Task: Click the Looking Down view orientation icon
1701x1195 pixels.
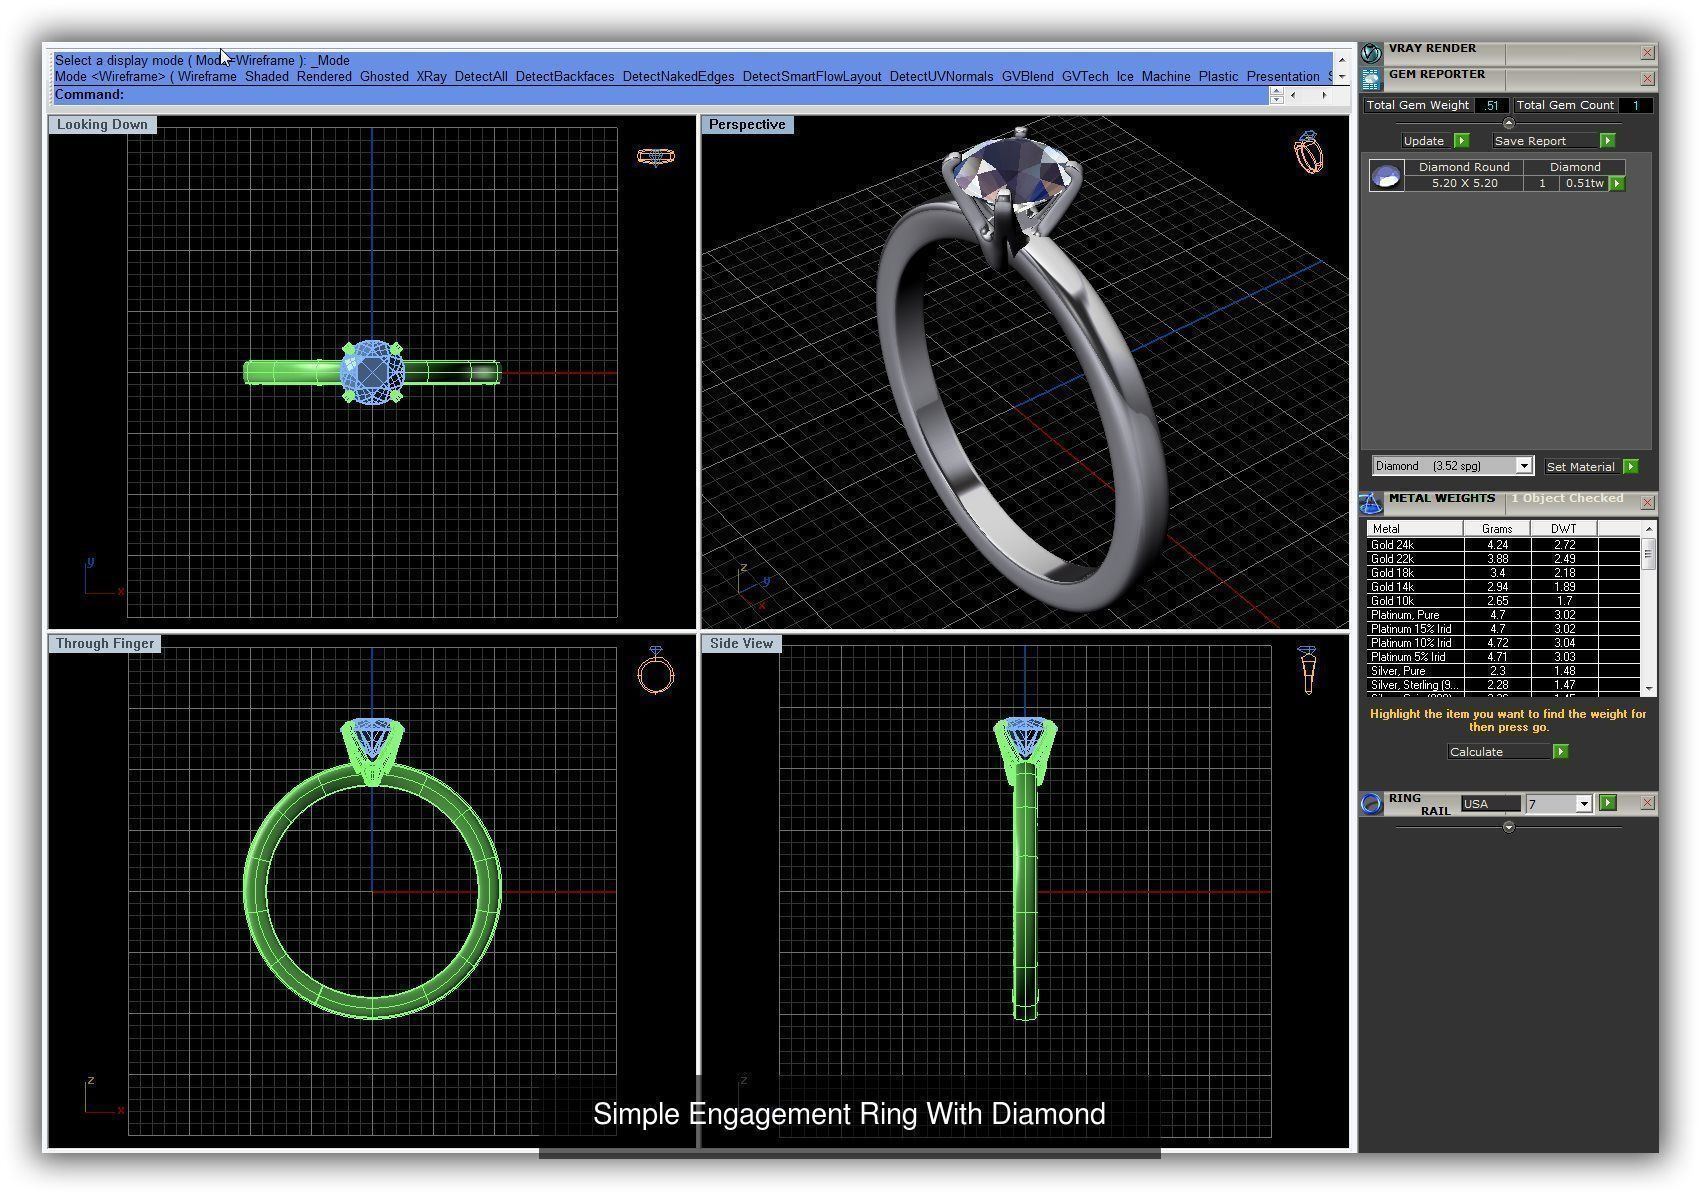Action: coord(656,156)
